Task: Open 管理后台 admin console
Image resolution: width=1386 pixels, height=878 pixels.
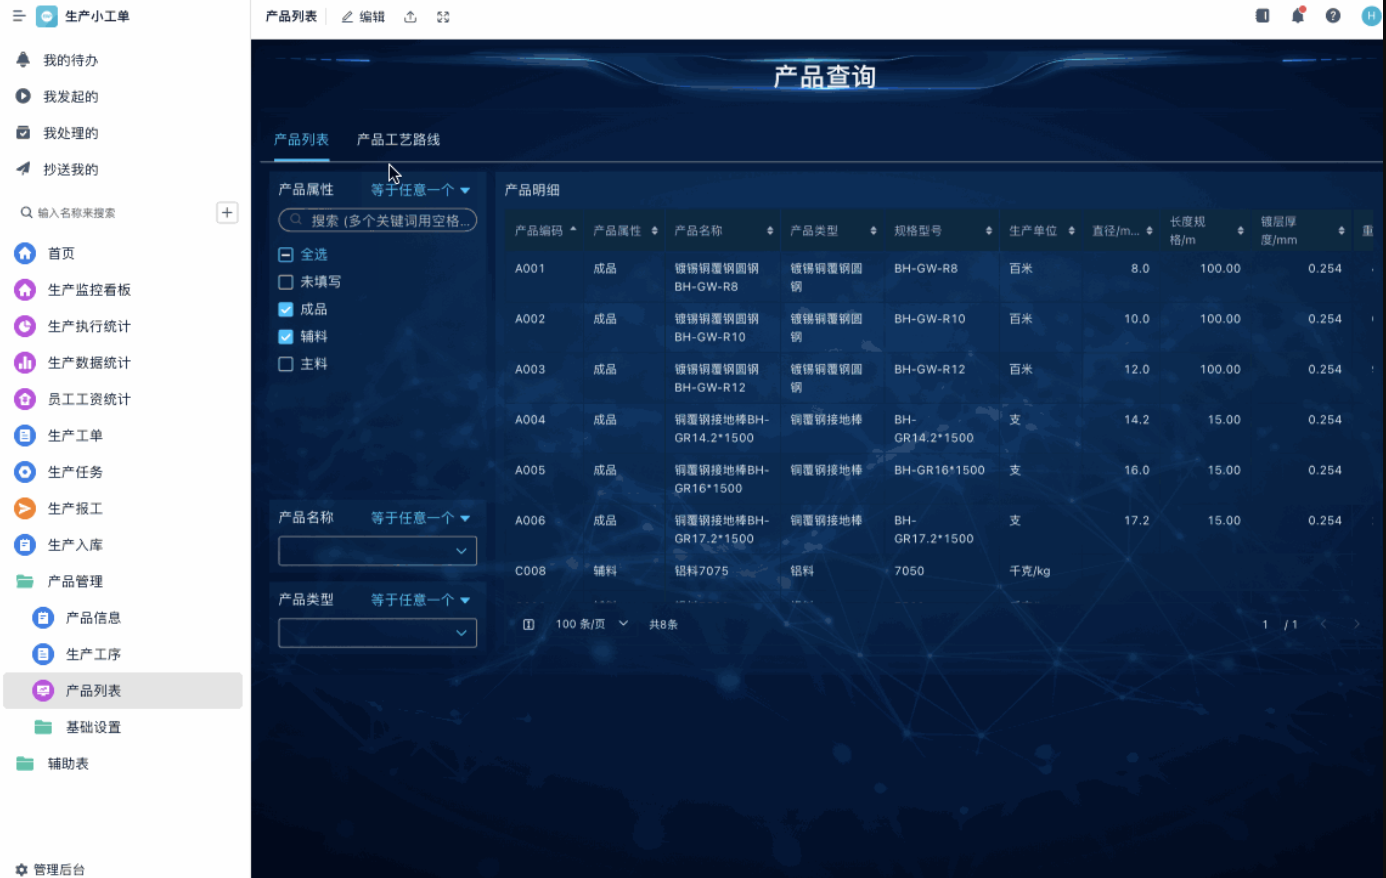Action: 51,869
